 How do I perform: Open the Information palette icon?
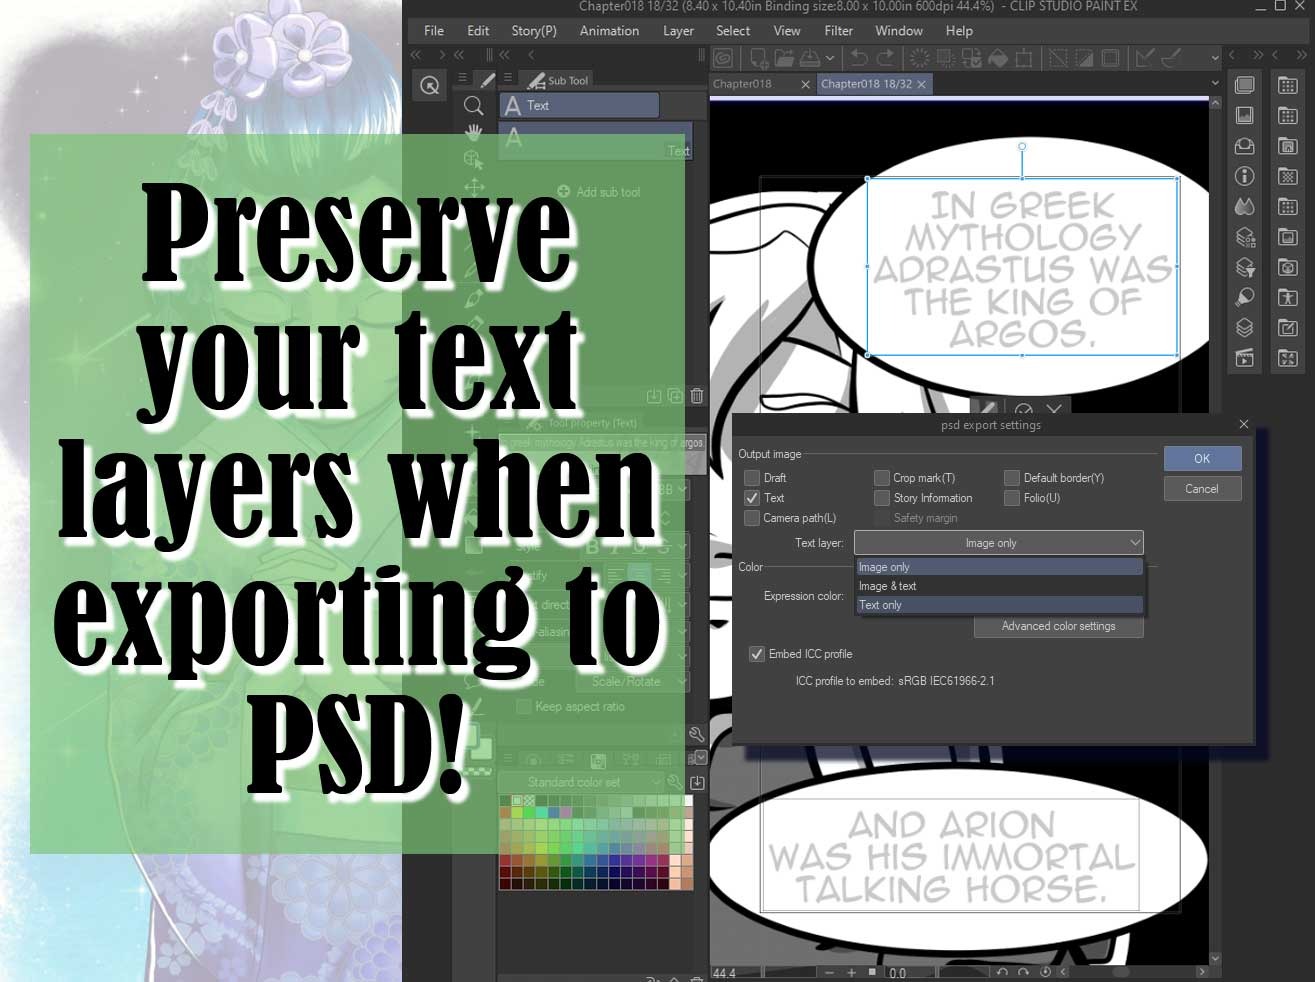[x=1245, y=176]
